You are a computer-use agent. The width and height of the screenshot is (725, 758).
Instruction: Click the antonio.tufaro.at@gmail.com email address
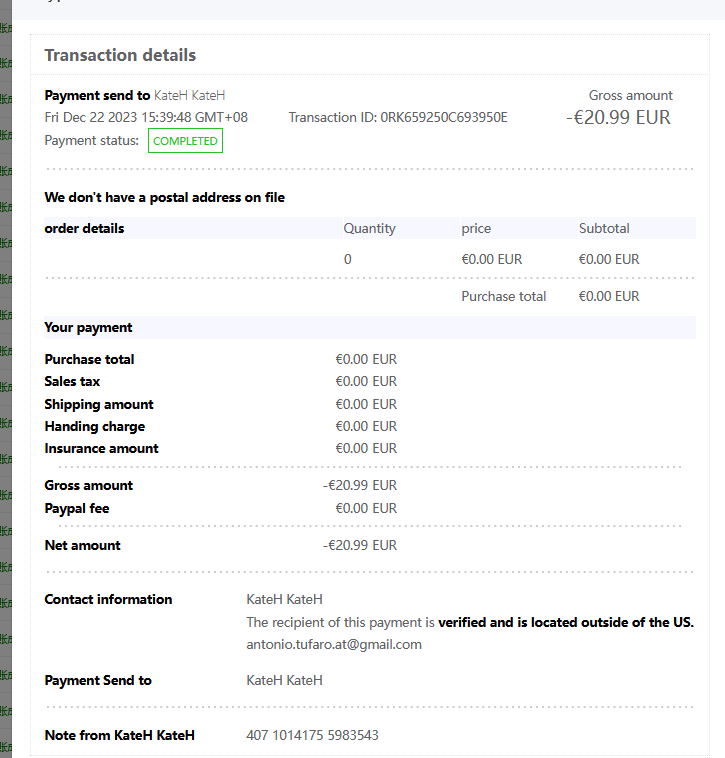[334, 644]
